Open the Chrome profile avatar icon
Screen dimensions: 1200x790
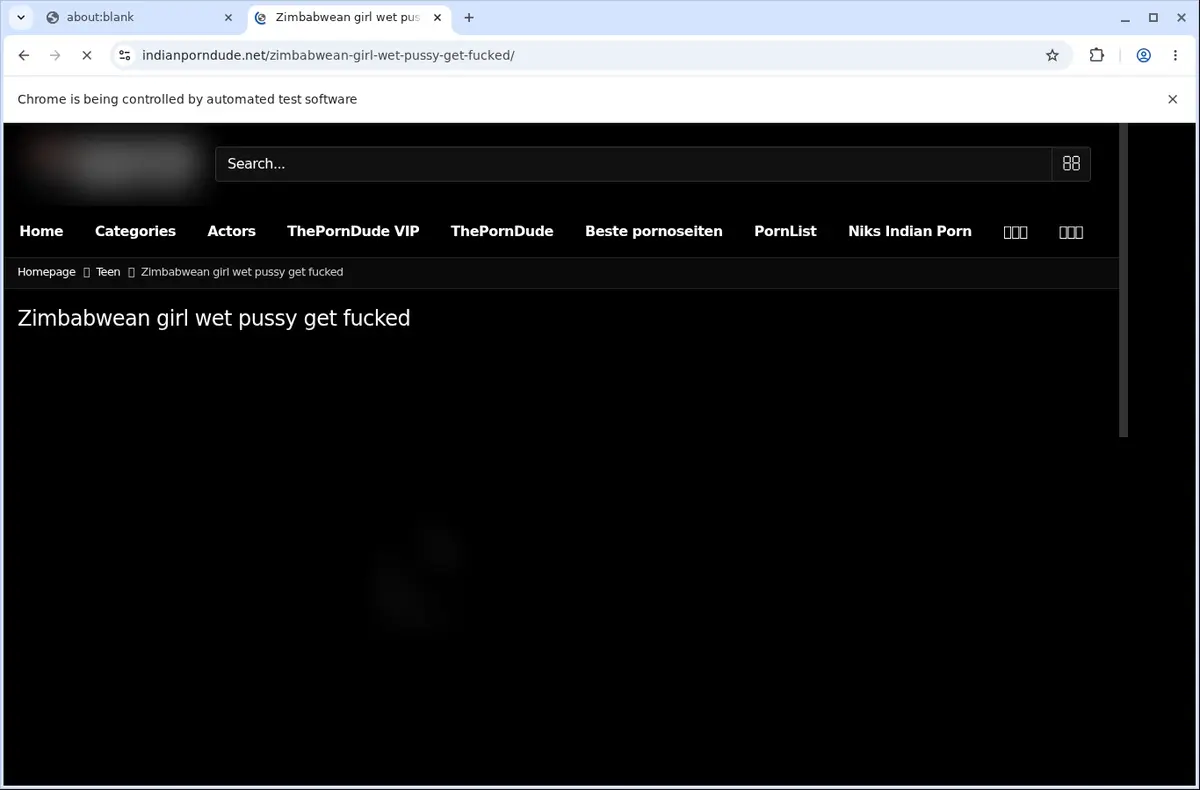pyautogui.click(x=1143, y=55)
